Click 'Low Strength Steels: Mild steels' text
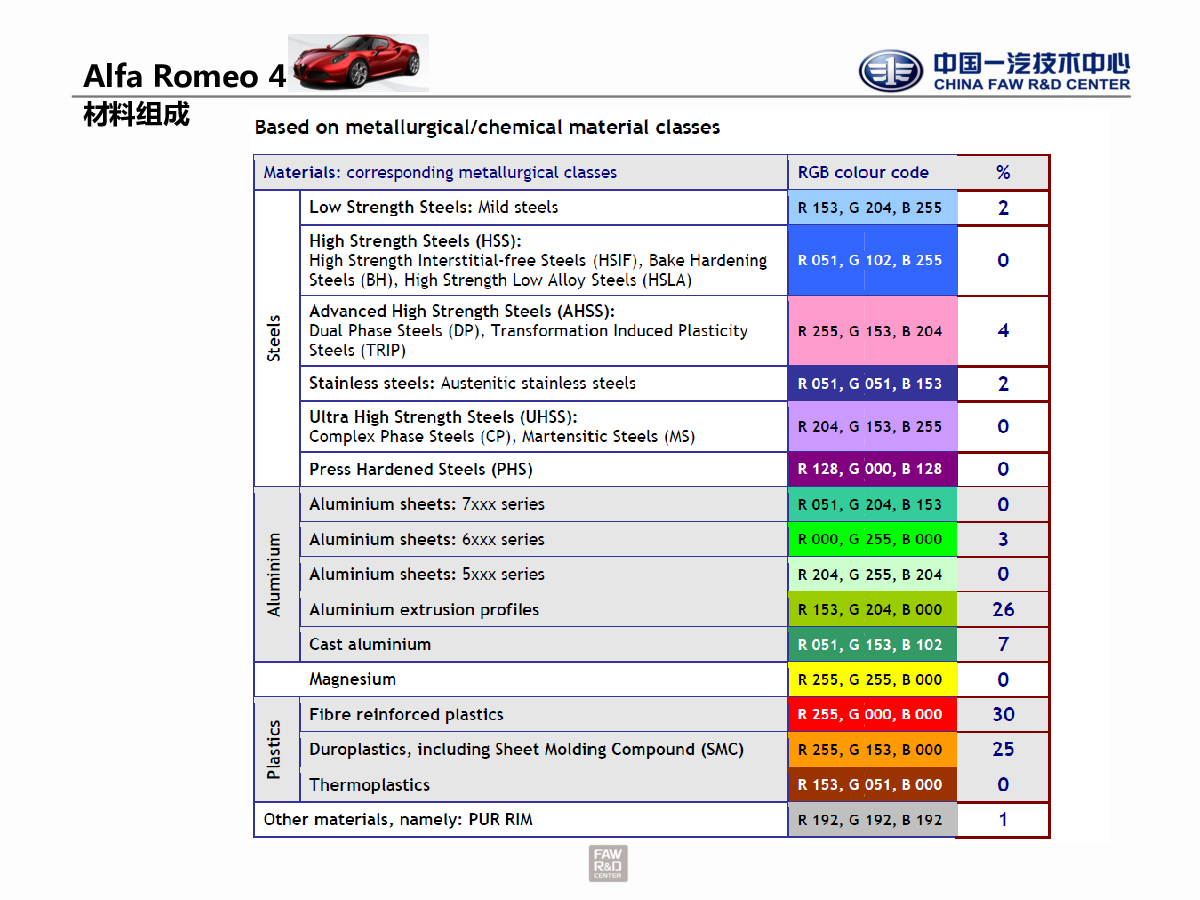1200x900 pixels. tap(434, 207)
